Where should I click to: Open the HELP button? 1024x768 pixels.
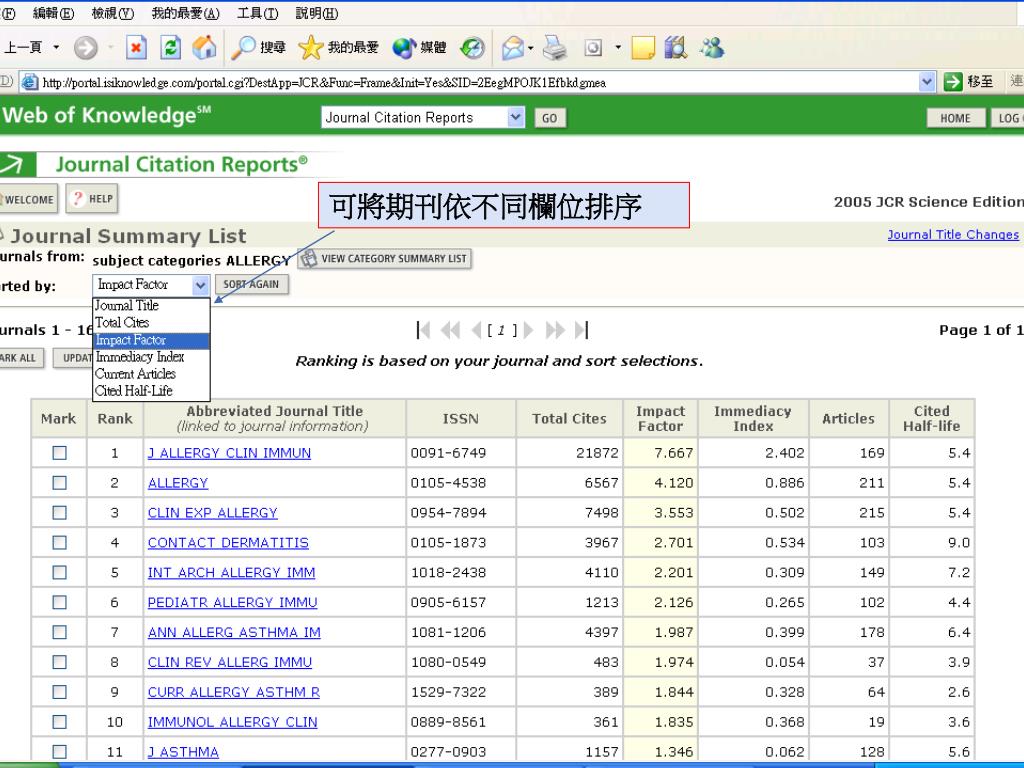93,199
